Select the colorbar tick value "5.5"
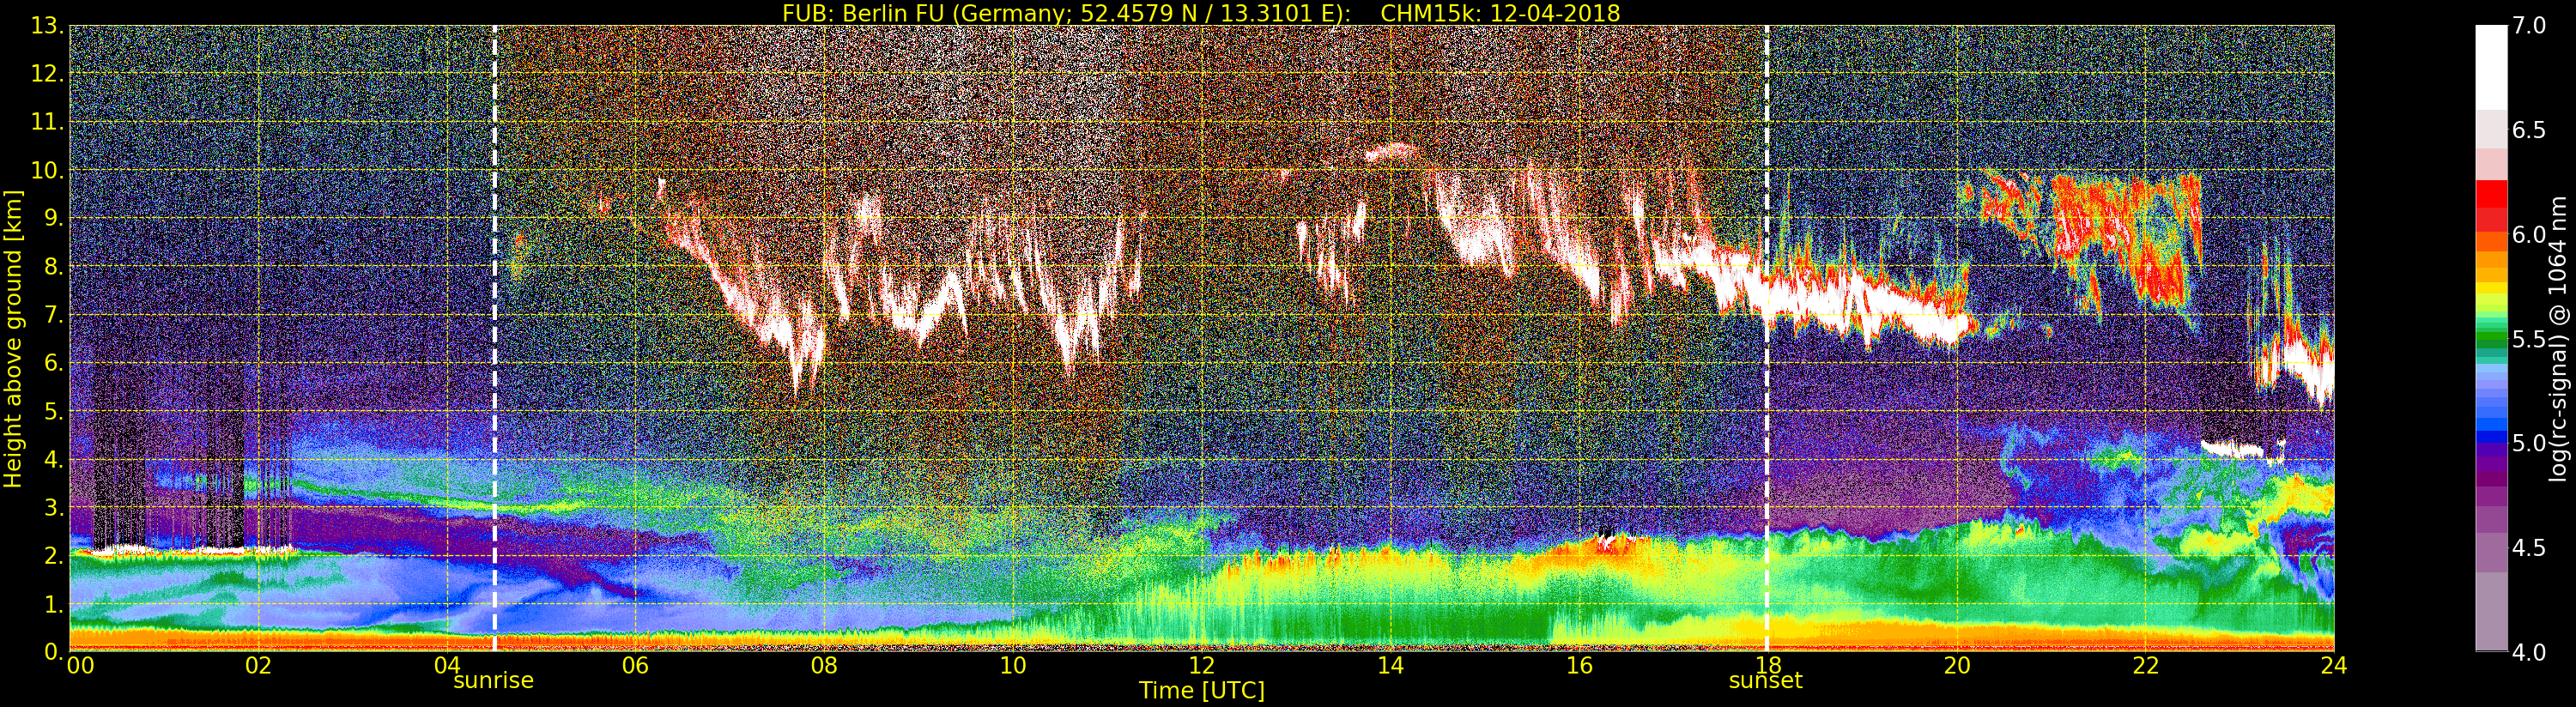Screen dimensions: 2576x707 pyautogui.click(x=2530, y=339)
